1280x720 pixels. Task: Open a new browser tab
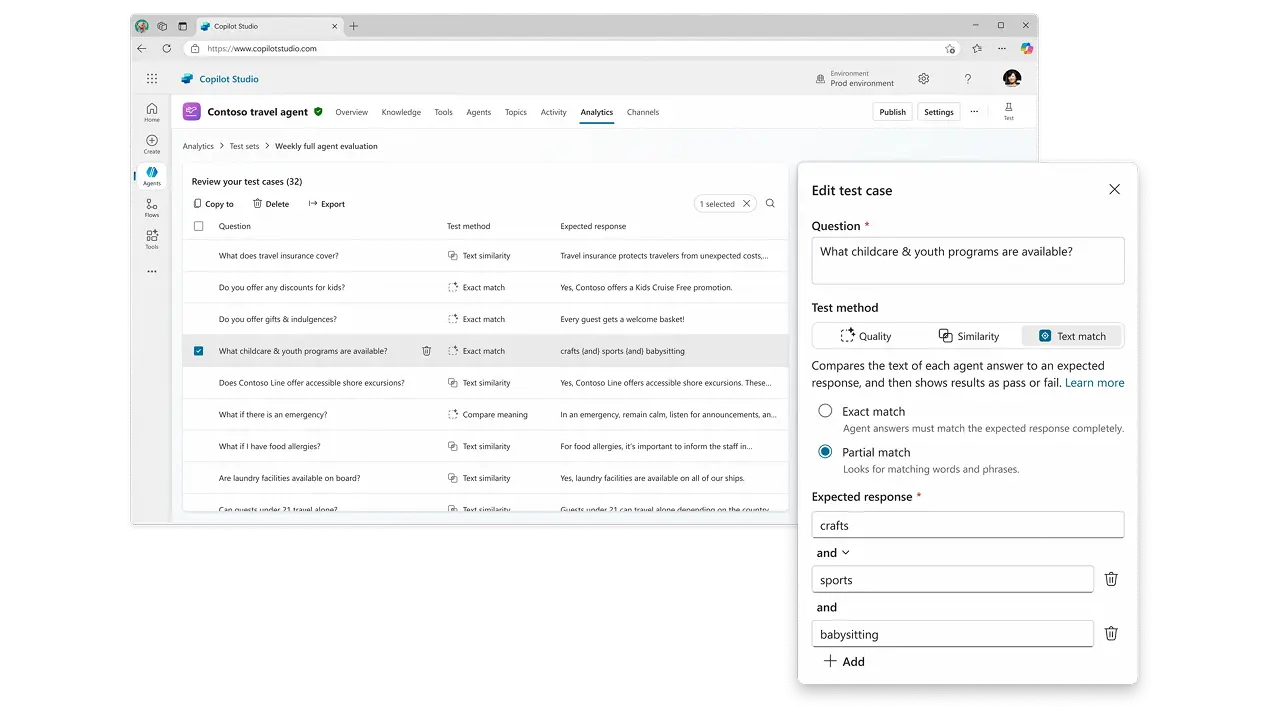(354, 26)
